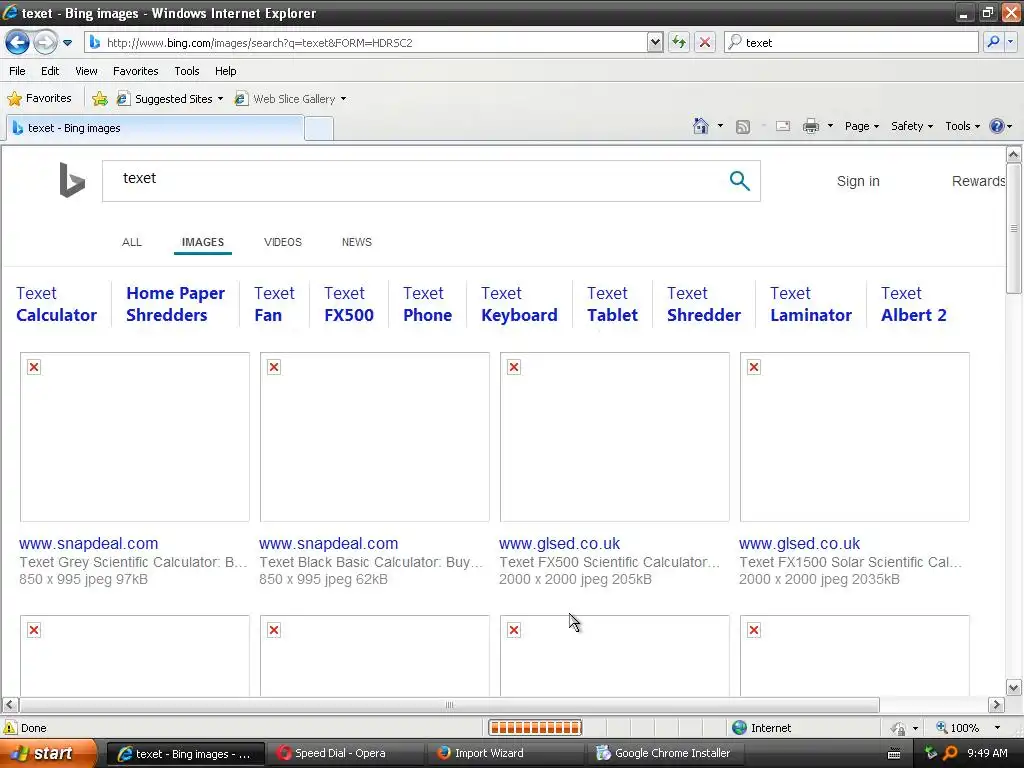Select the texet - Bing images tab
The image size is (1024, 768).
155,128
